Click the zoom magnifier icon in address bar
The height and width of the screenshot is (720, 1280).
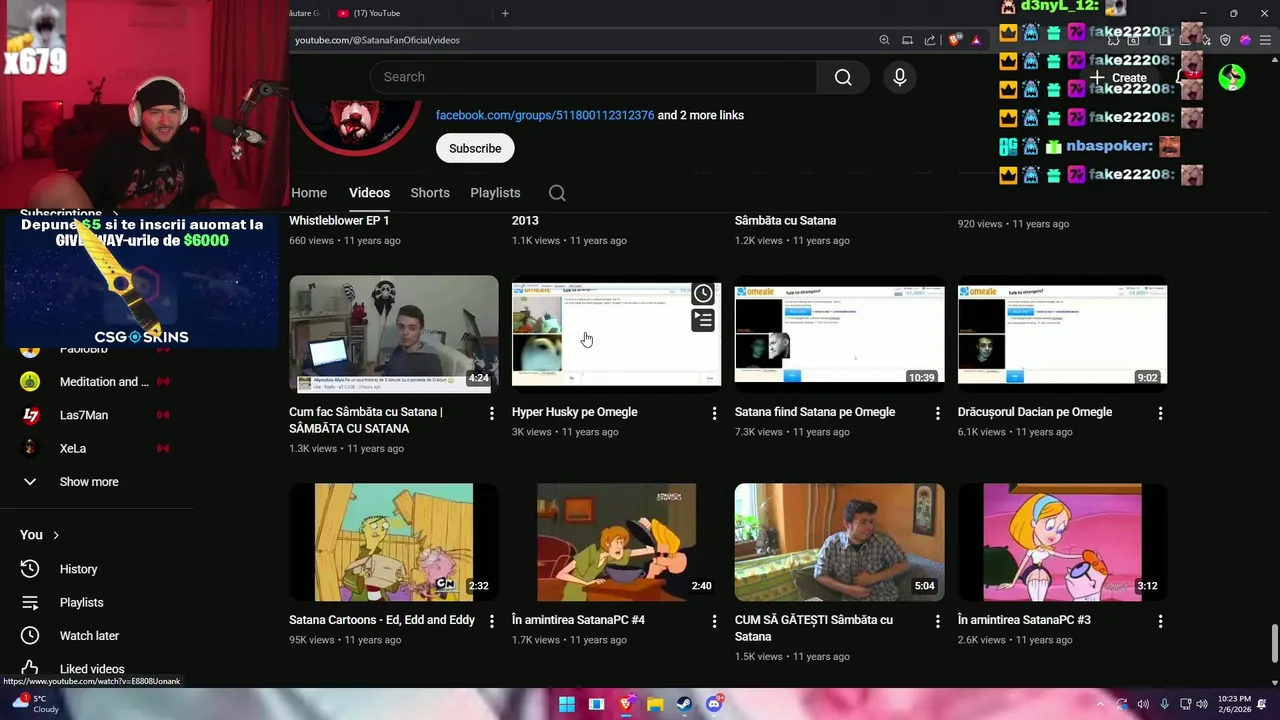click(x=884, y=40)
